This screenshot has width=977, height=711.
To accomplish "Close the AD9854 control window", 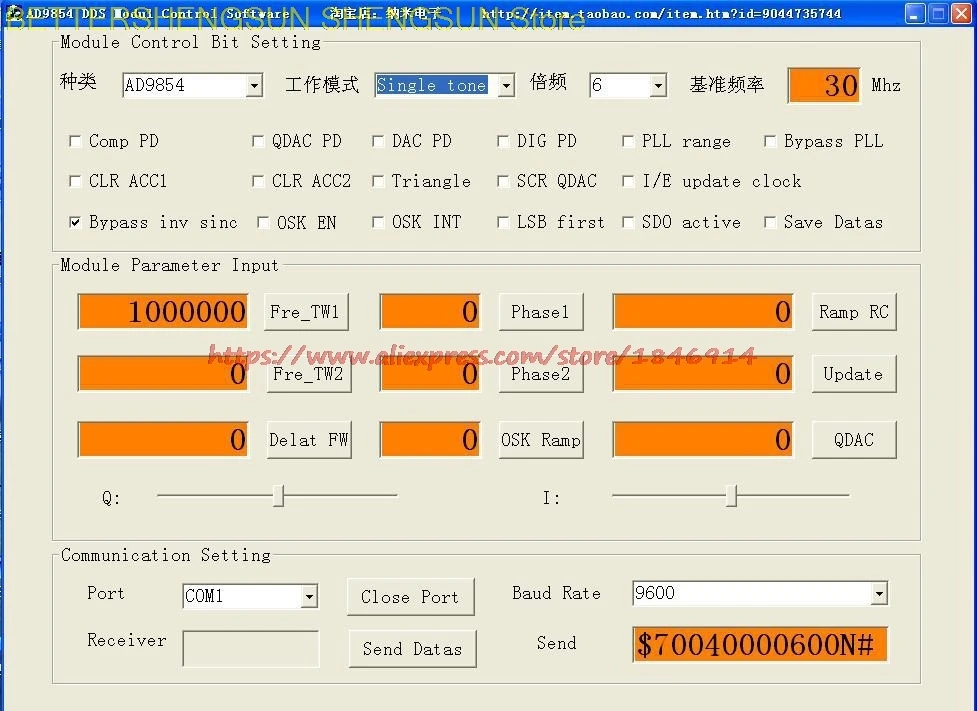I will [962, 13].
